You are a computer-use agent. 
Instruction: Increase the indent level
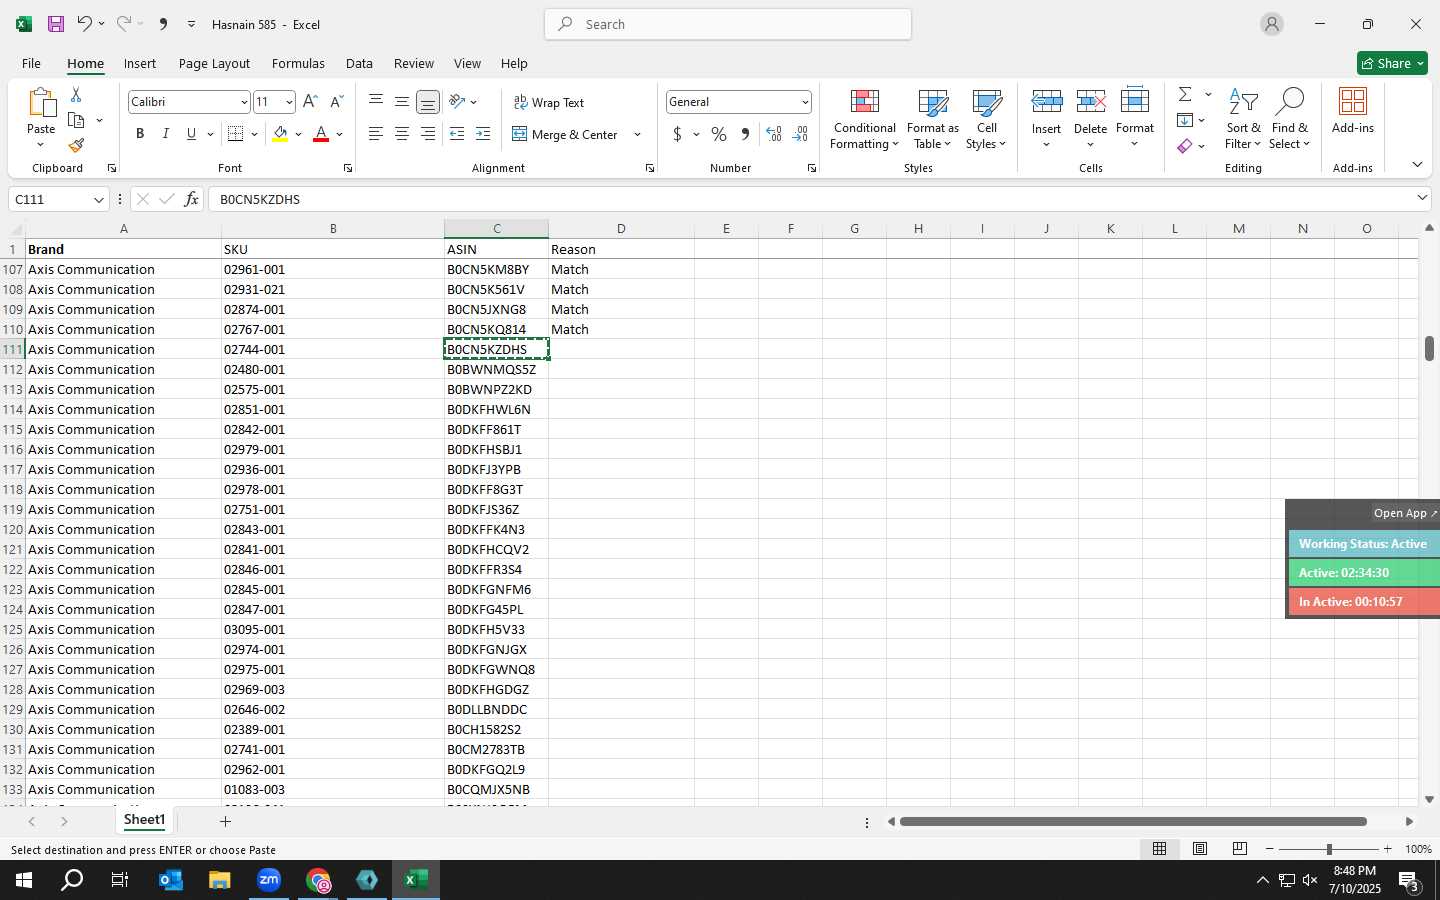[x=483, y=134]
